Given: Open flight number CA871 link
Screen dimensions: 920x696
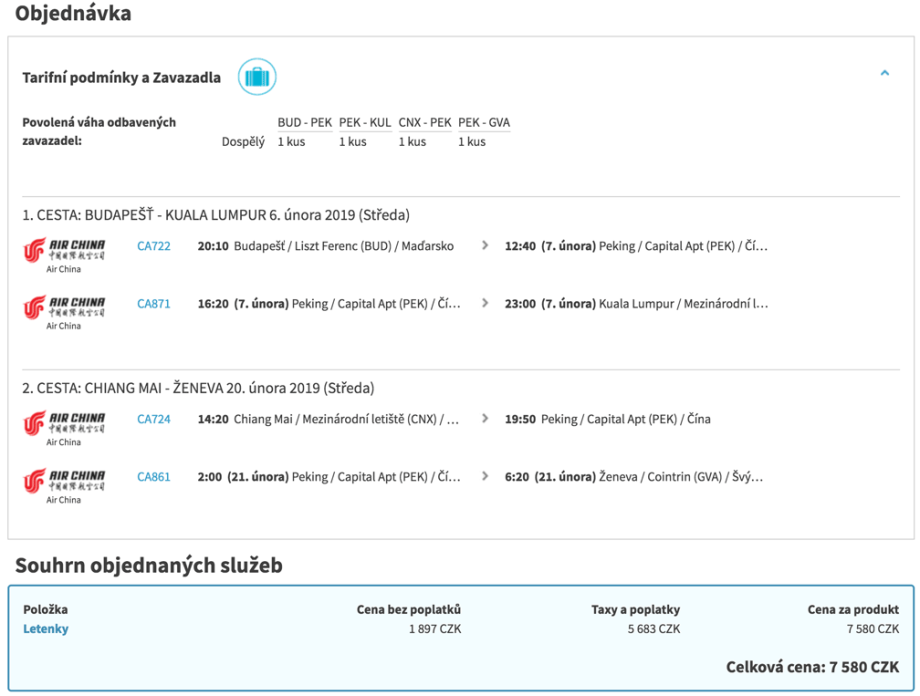Looking at the screenshot, I should 154,304.
